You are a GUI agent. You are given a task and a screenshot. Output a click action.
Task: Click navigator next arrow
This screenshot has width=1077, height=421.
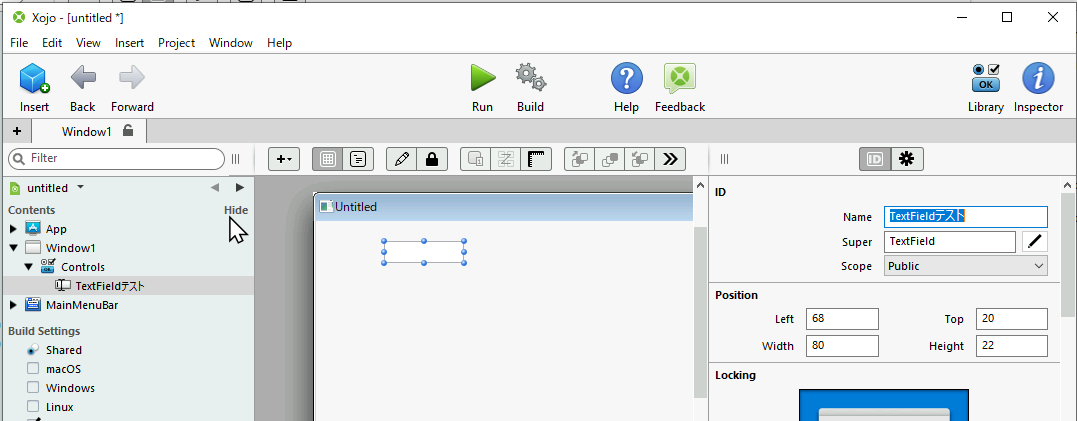[240, 187]
